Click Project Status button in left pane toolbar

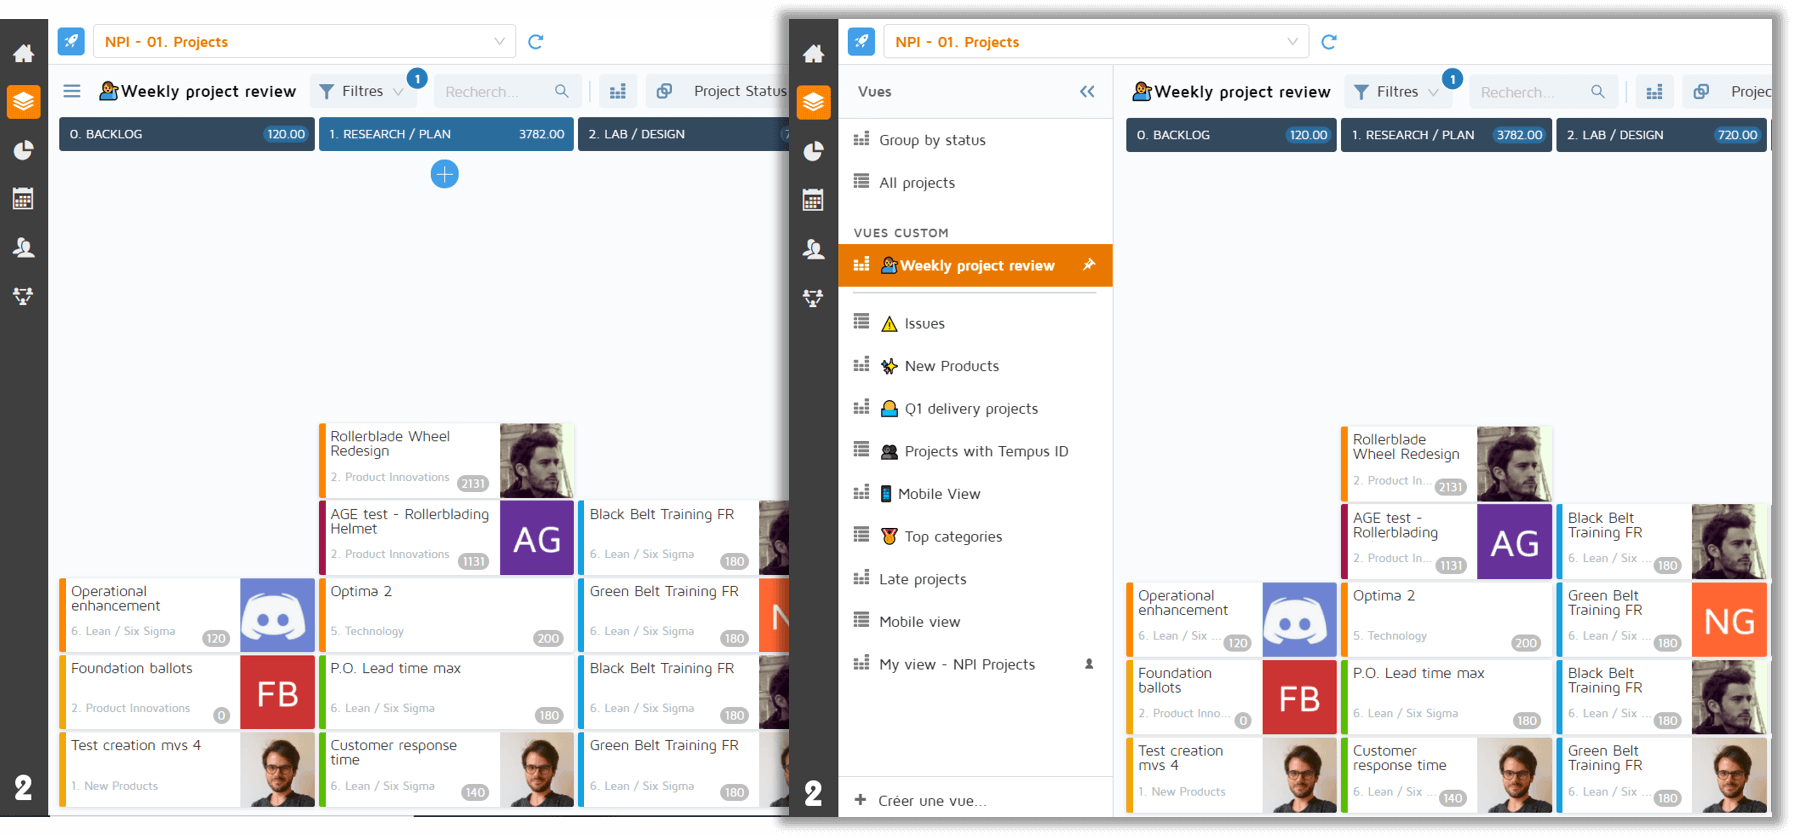pos(739,91)
